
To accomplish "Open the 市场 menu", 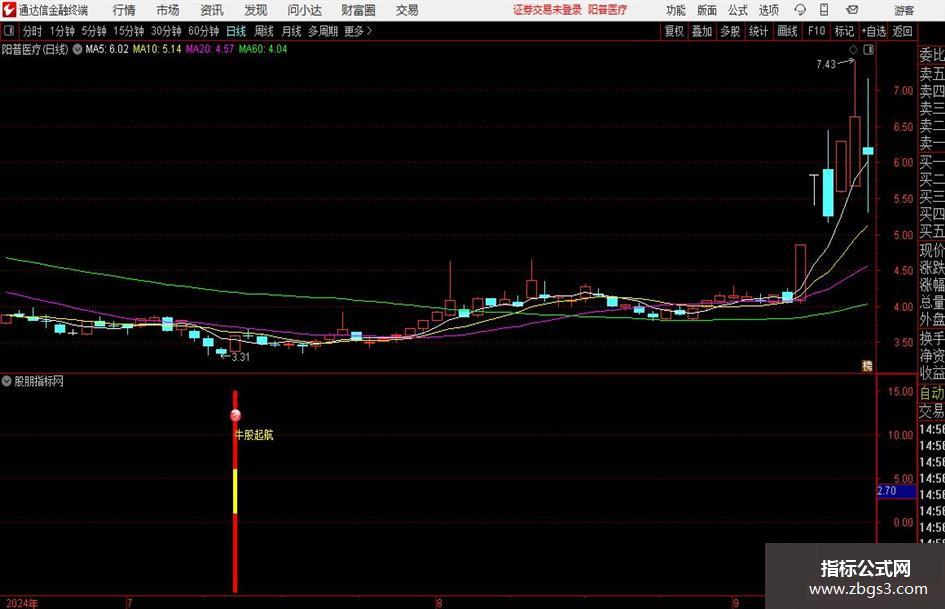I will [x=168, y=10].
